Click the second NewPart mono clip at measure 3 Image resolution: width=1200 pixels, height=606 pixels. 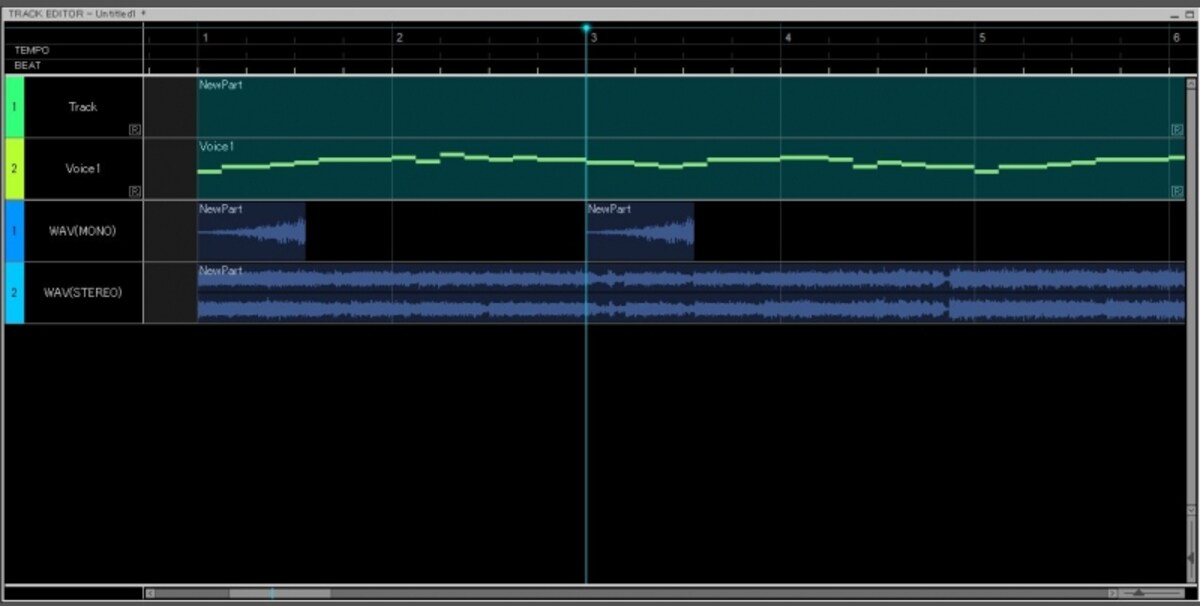(x=640, y=231)
